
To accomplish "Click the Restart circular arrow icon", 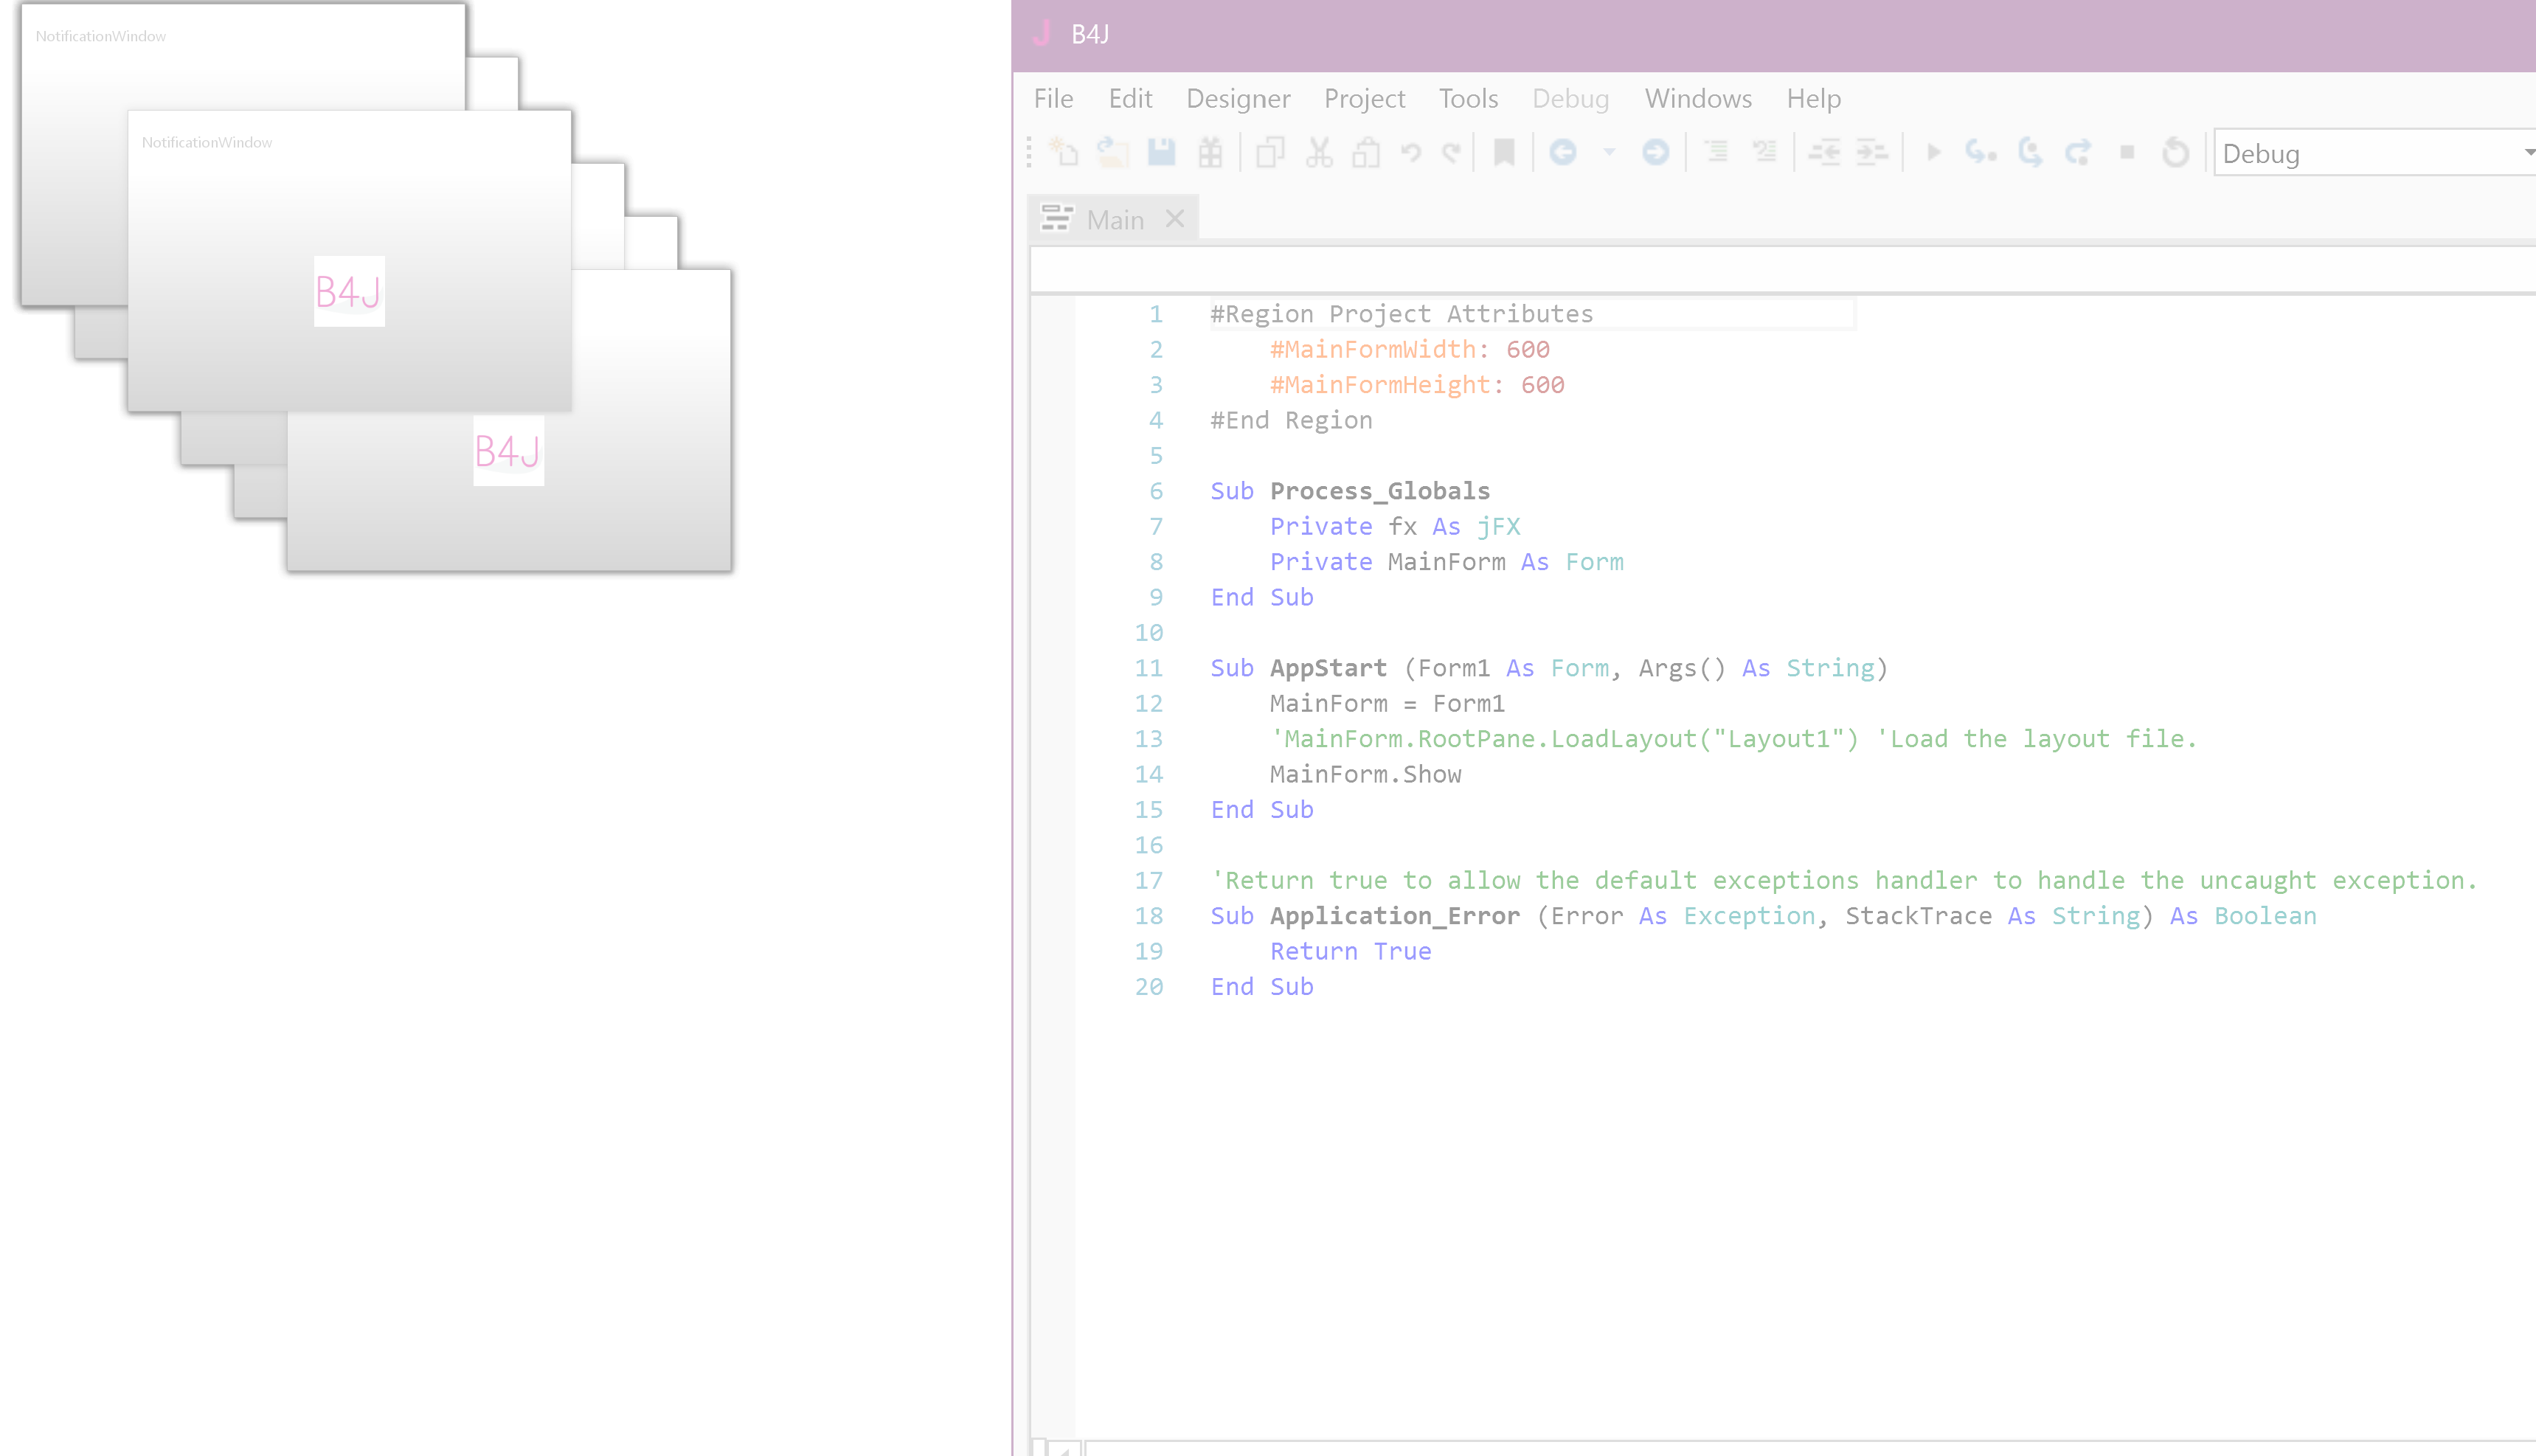I will pos(2175,153).
